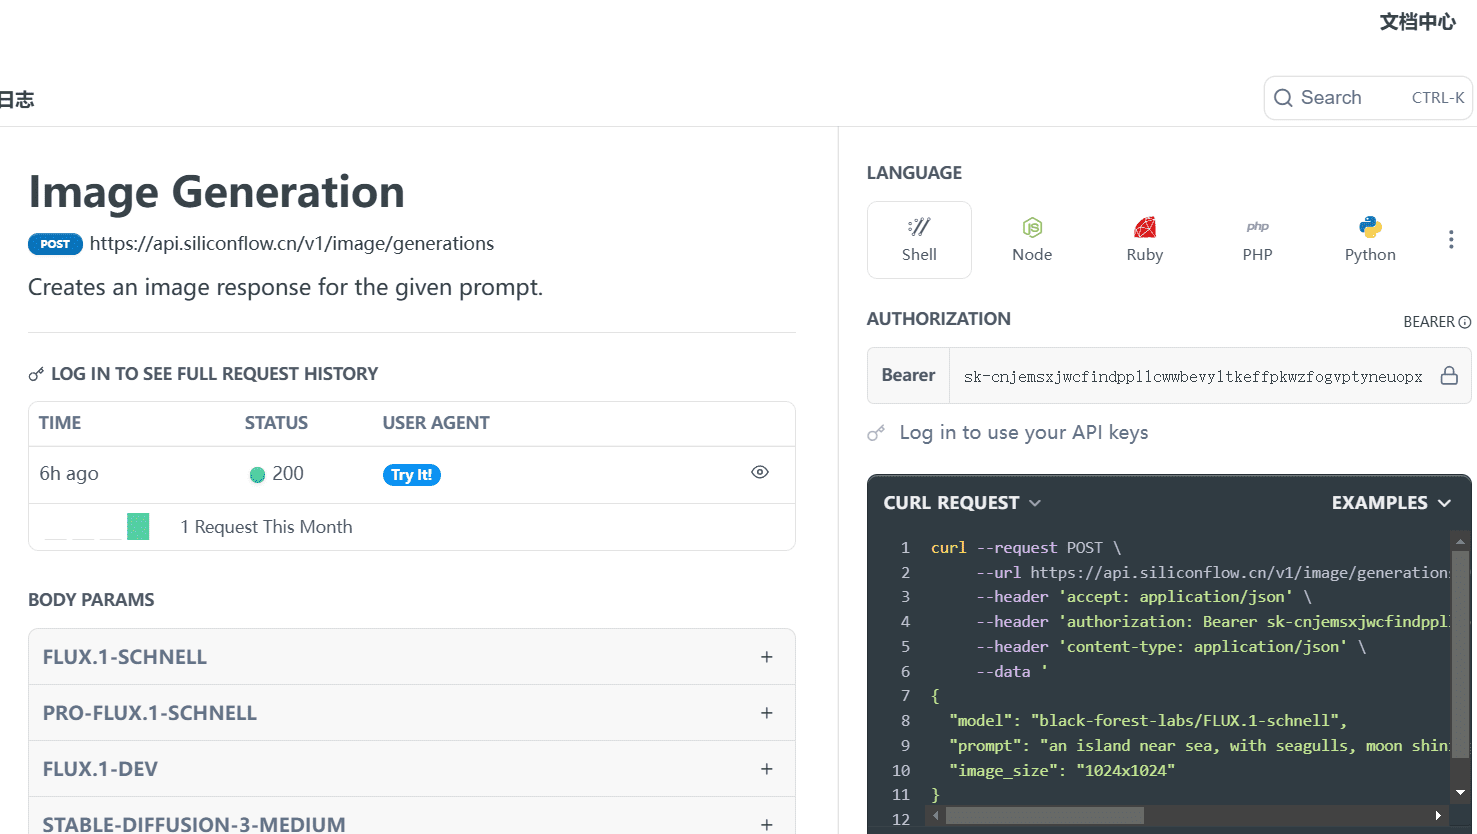Expand the FLUX.1-DEV section
1477x834 pixels.
[412, 769]
